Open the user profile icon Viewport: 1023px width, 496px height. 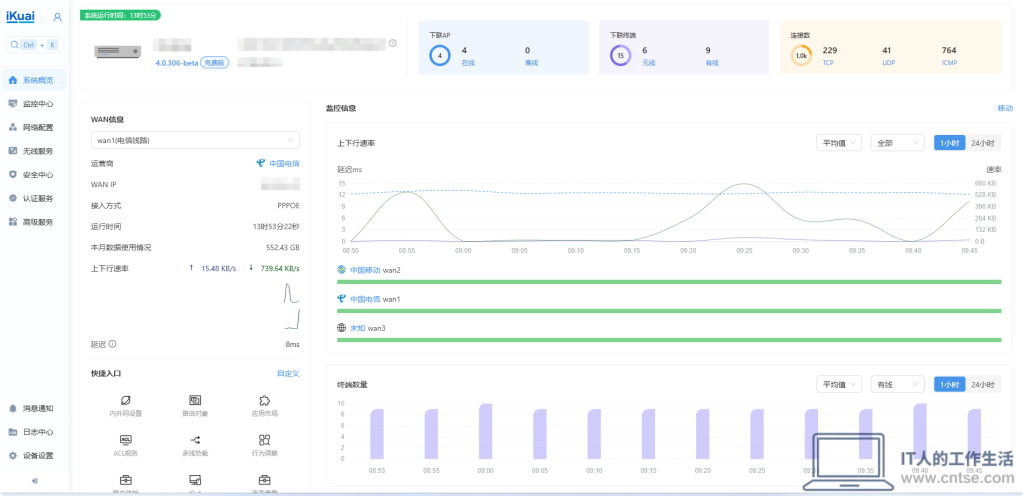tap(57, 17)
